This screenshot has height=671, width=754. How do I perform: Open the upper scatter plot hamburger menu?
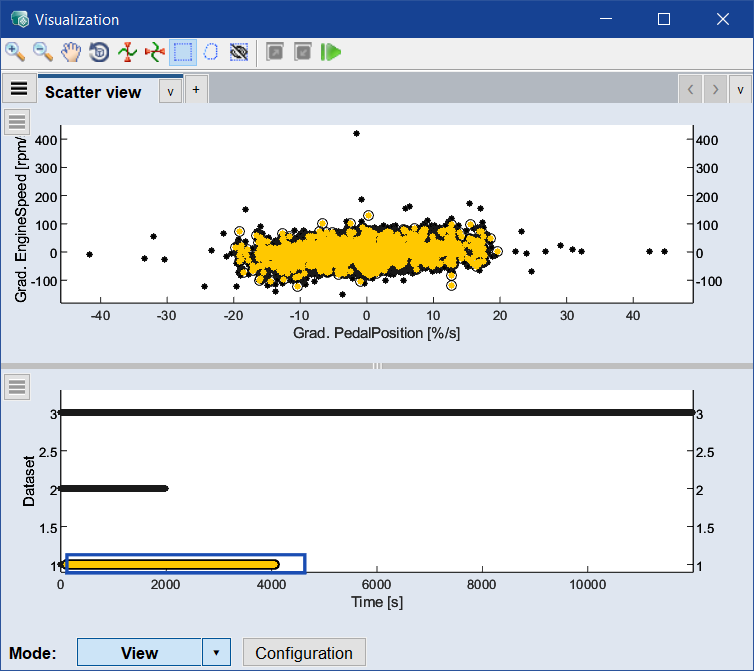pyautogui.click(x=17, y=122)
